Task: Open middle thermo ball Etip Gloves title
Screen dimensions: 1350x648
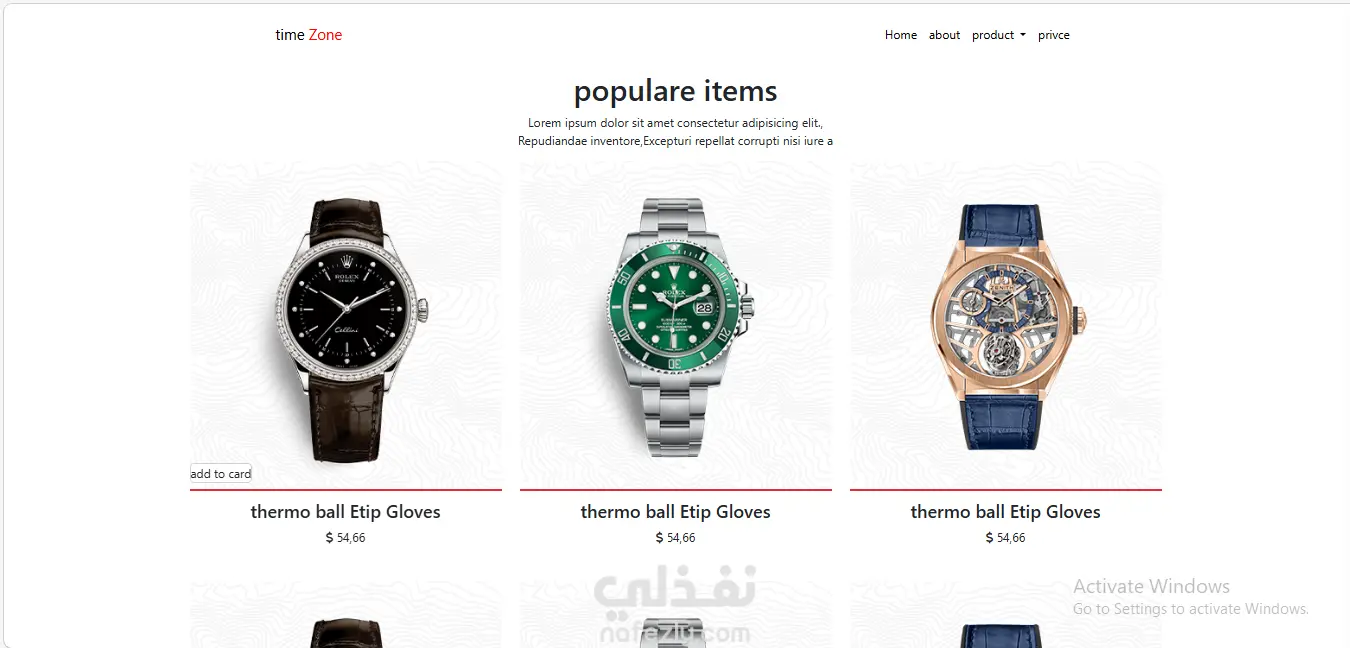Action: [x=676, y=512]
